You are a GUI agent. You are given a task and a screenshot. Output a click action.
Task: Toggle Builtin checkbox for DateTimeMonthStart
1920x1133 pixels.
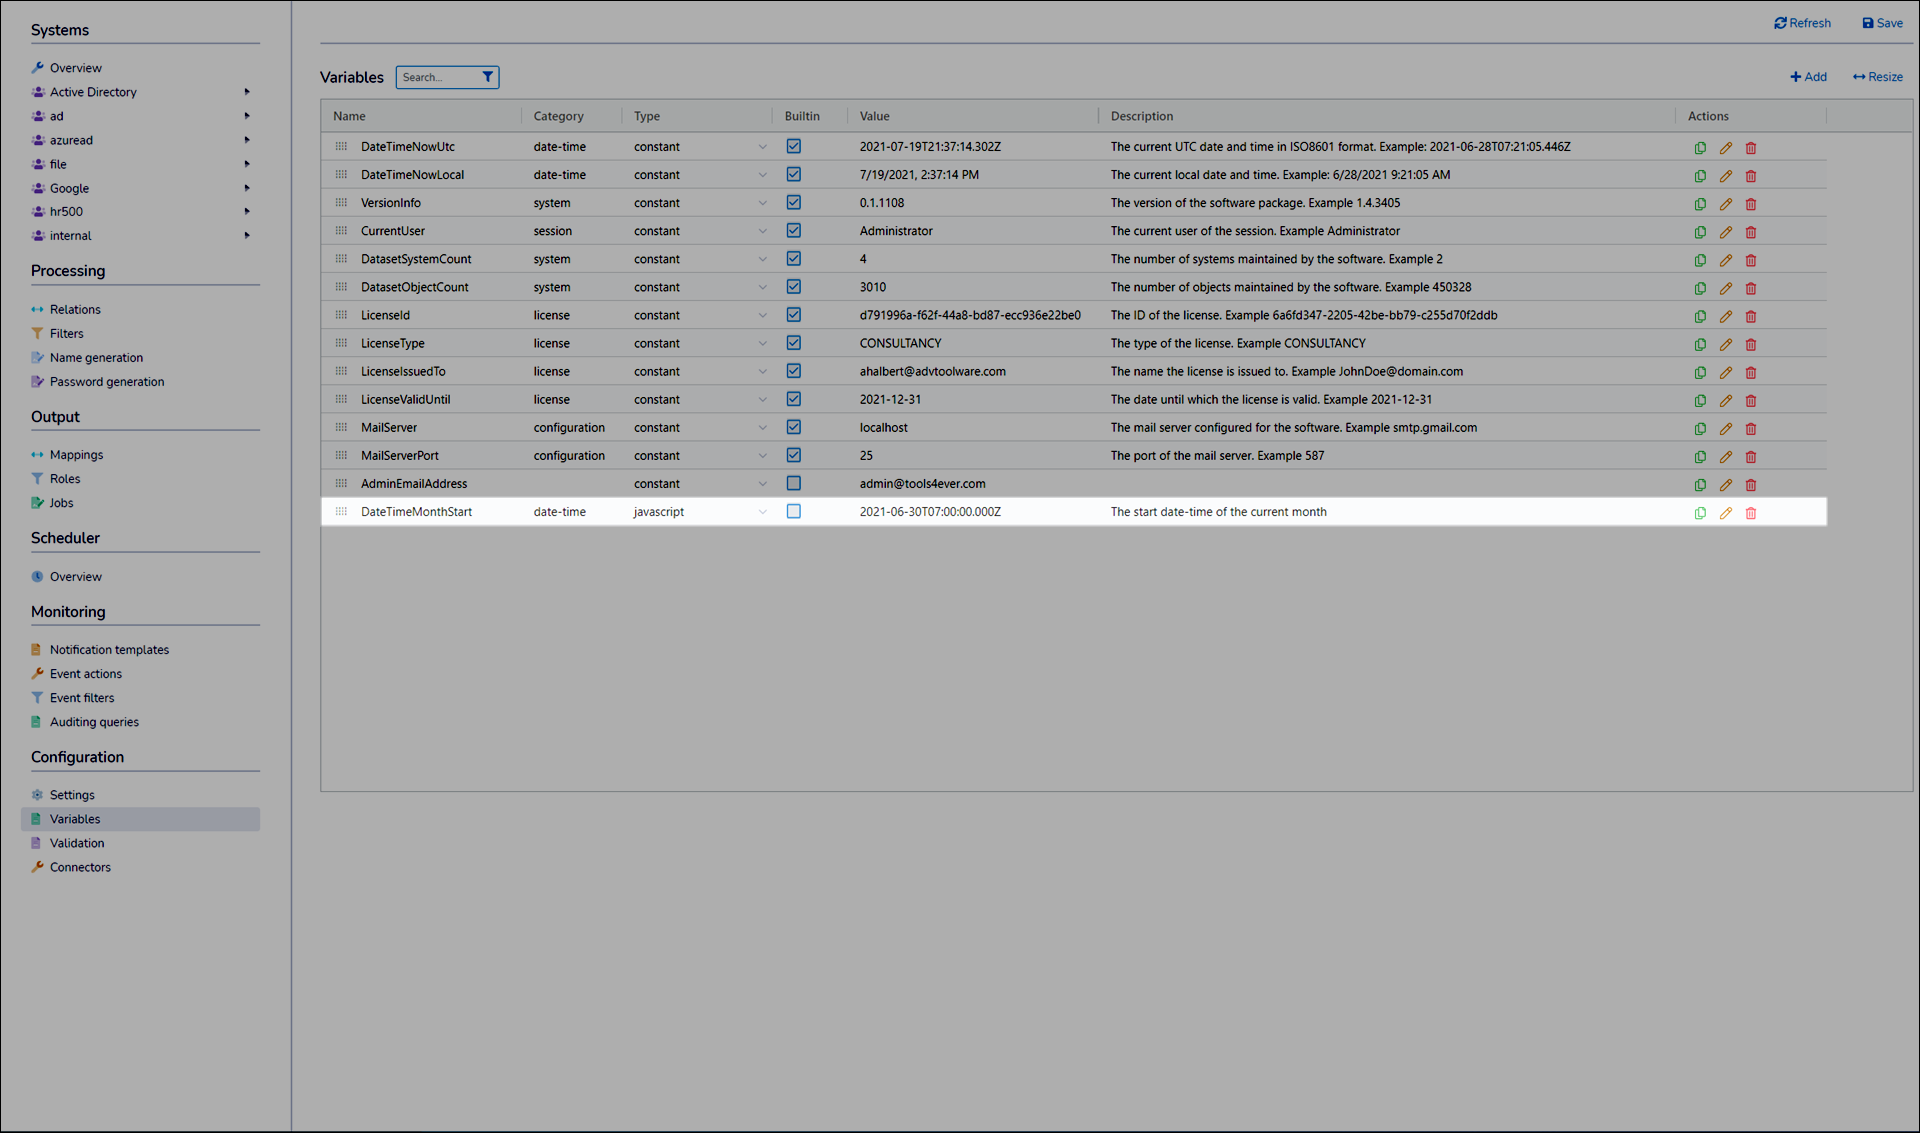click(x=793, y=511)
